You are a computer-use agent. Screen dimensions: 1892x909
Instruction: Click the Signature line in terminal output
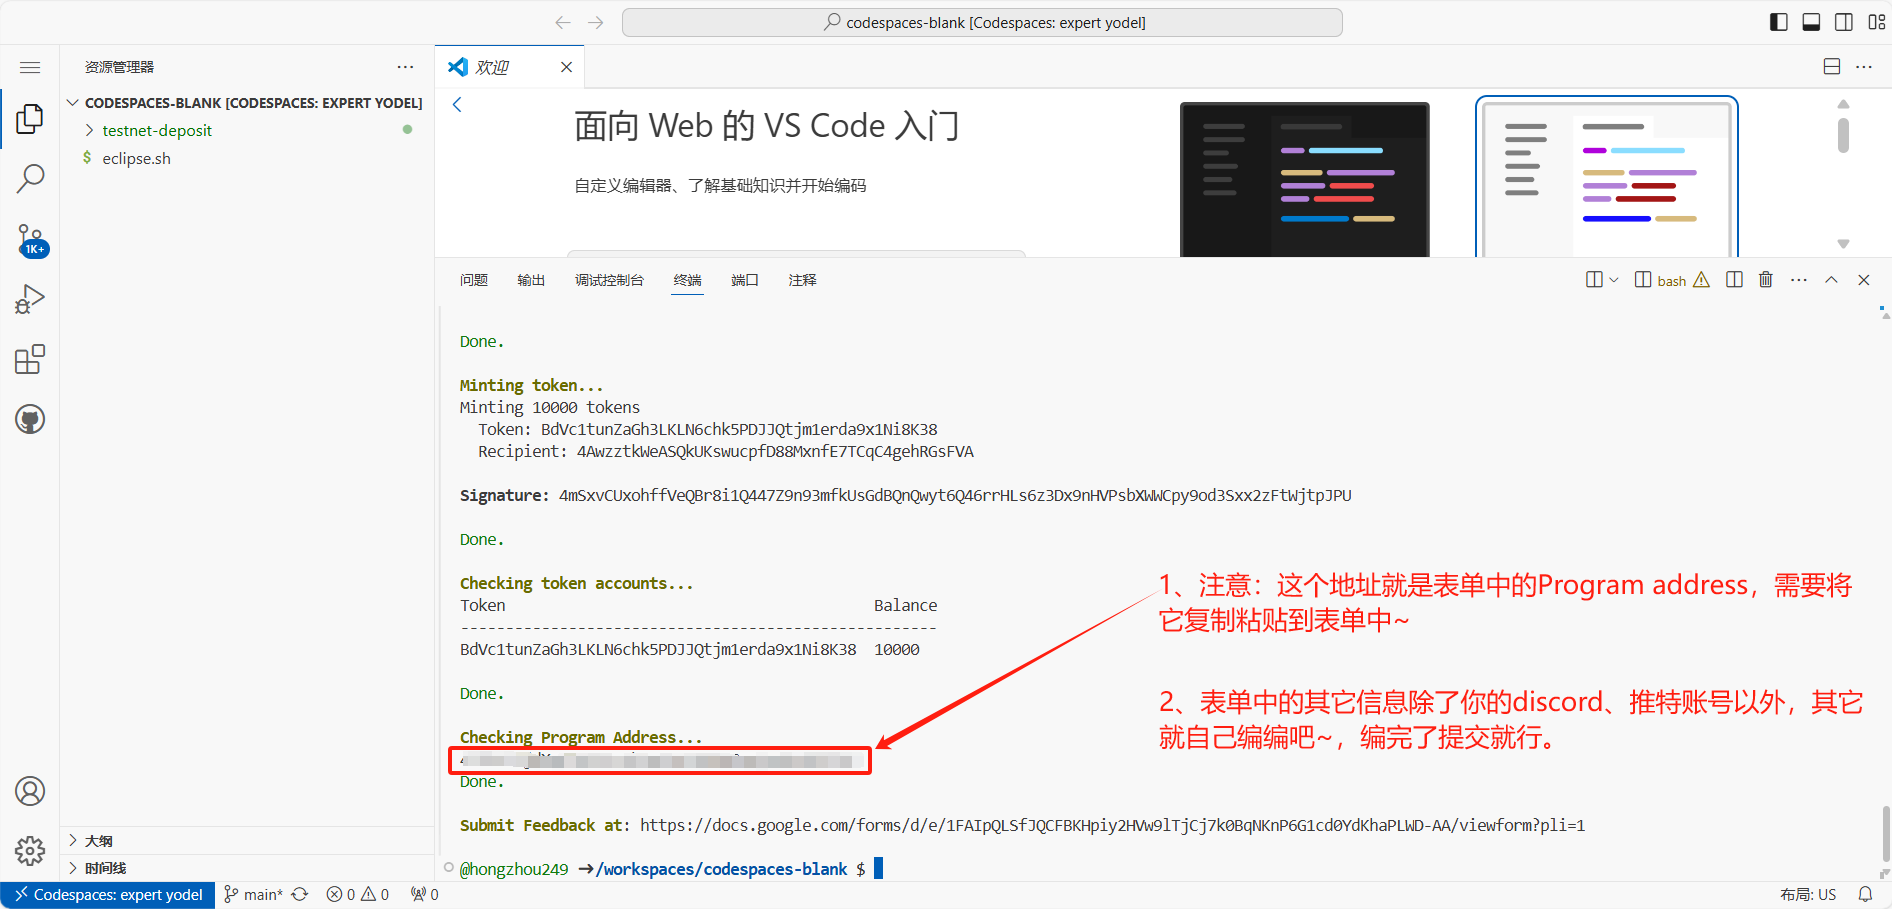point(905,495)
